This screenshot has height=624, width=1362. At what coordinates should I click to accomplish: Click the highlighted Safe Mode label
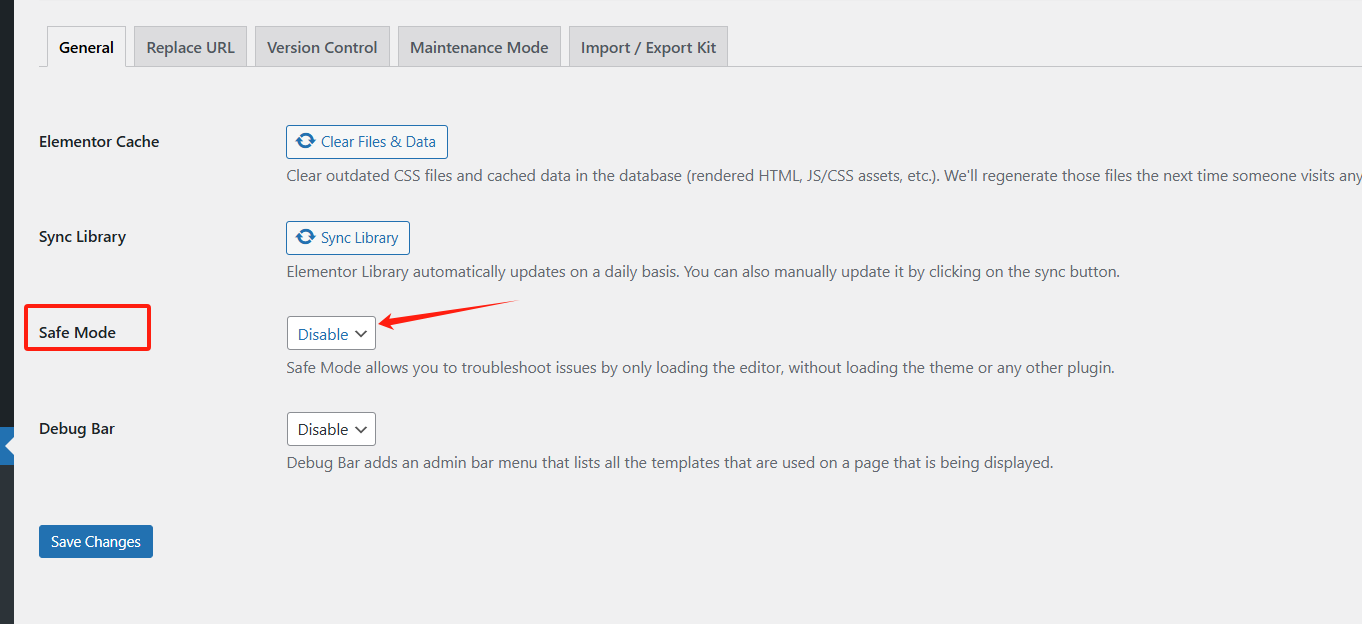pos(78,333)
